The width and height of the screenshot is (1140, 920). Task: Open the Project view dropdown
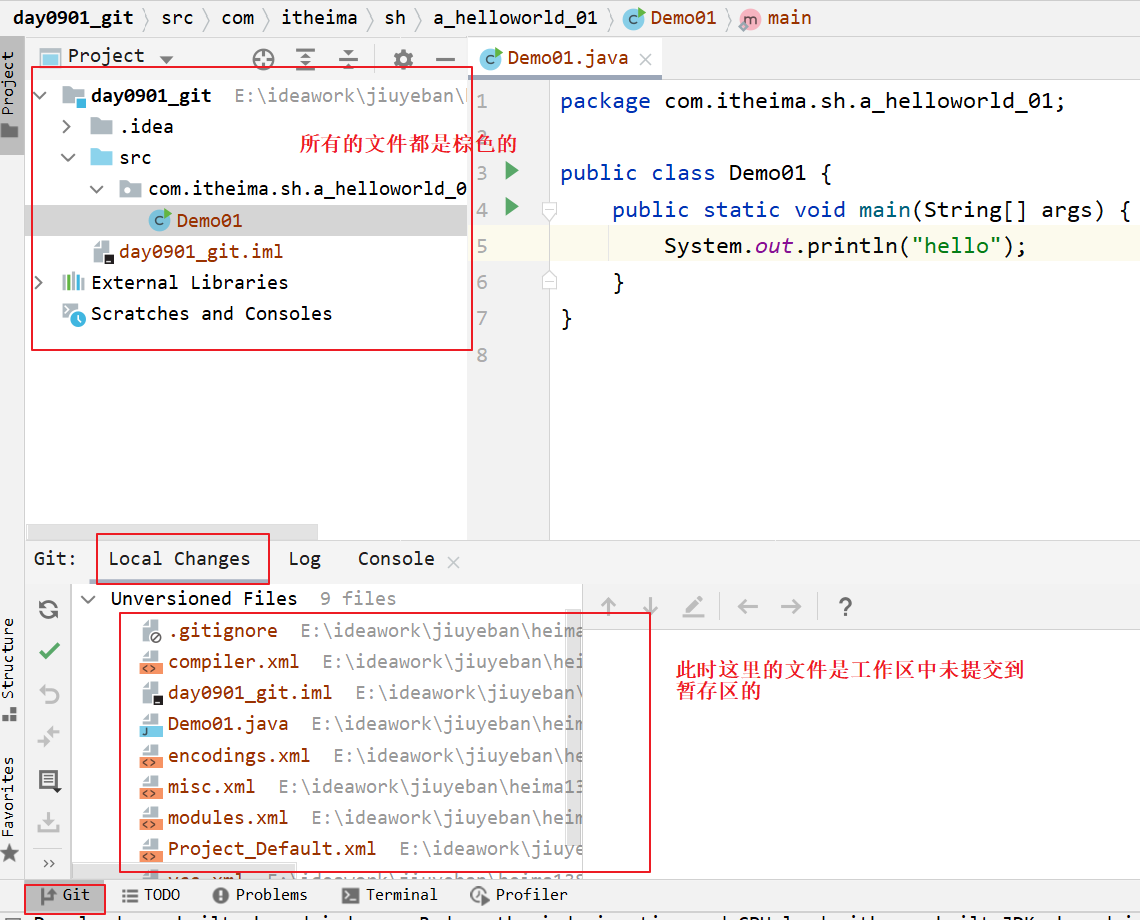click(x=166, y=59)
